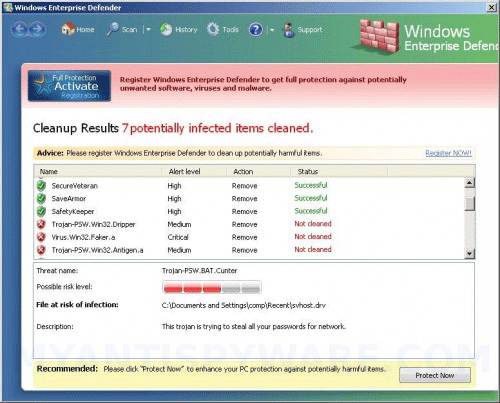Follow the Register NOW! link
This screenshot has height=403, width=500.
coord(448,153)
